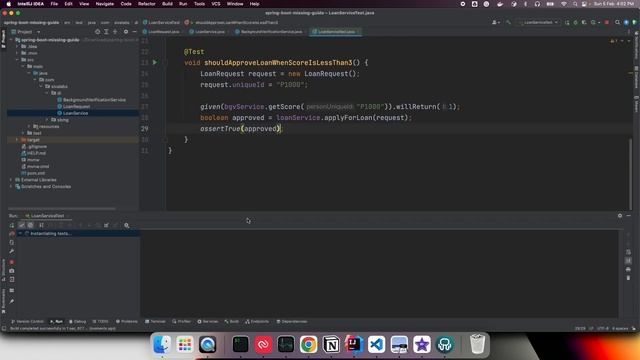640x360 pixels.
Task: Toggle Show Passed tests checkmark button
Action: (22, 225)
